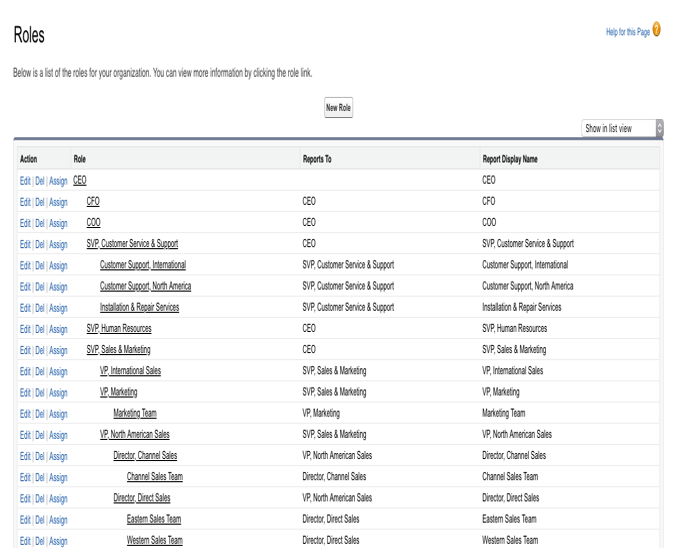Image resolution: width=673 pixels, height=558 pixels.
Task: Edit the CEO role
Action: click(25, 181)
